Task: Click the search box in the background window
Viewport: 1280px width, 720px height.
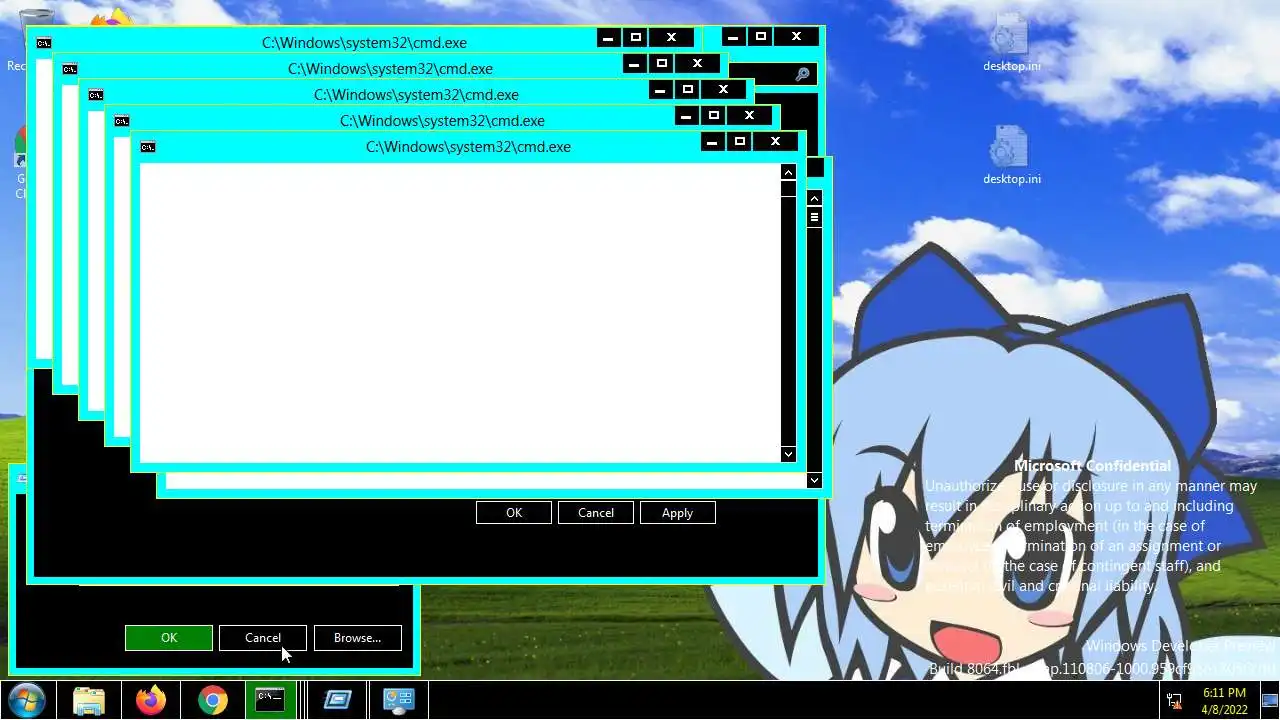Action: 772,74
